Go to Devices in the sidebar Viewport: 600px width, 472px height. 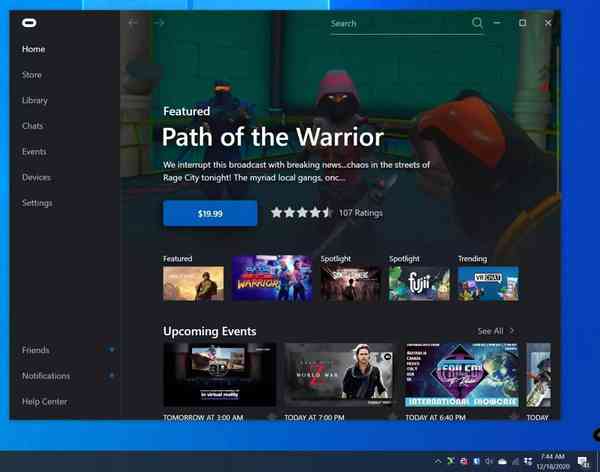coord(36,178)
